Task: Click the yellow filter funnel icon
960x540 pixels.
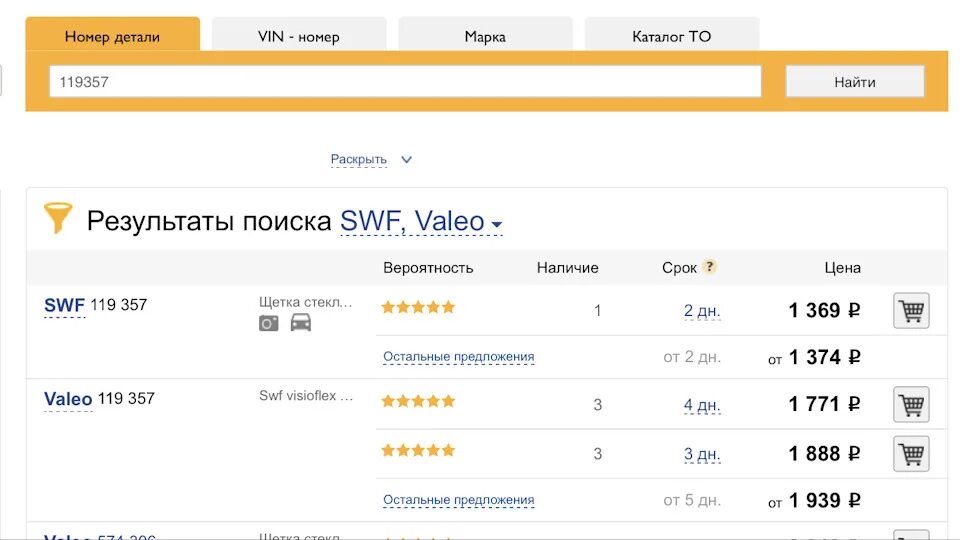Action: pyautogui.click(x=58, y=218)
